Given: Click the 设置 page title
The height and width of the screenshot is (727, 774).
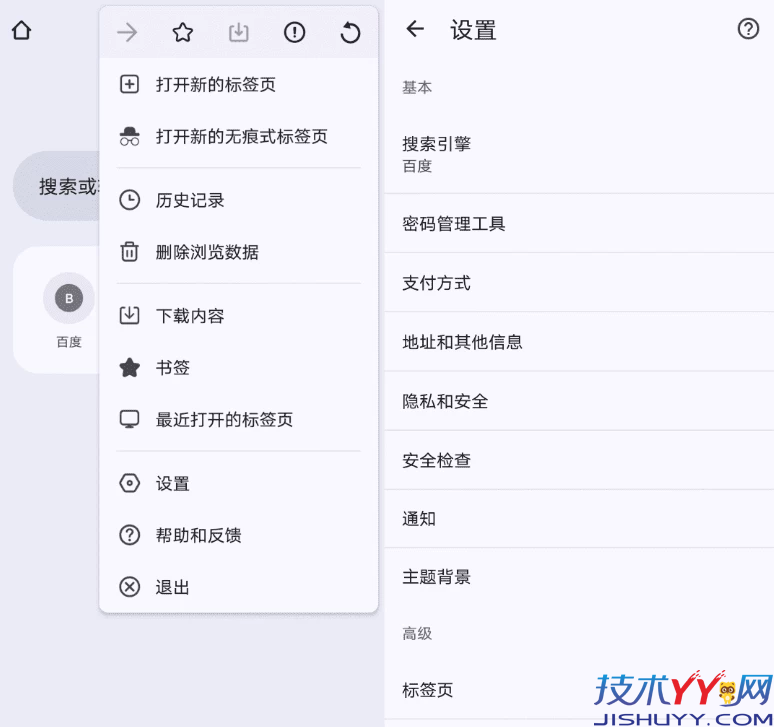Looking at the screenshot, I should (473, 30).
